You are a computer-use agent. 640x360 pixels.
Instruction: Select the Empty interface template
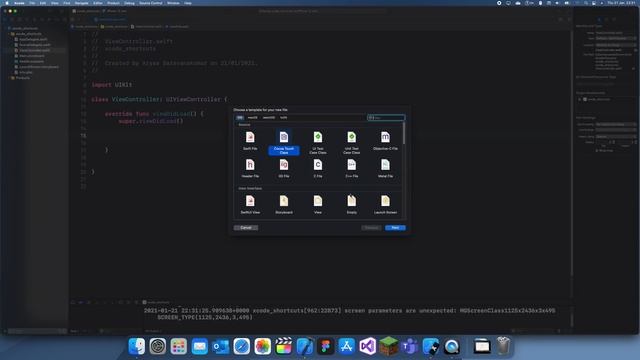pos(351,204)
